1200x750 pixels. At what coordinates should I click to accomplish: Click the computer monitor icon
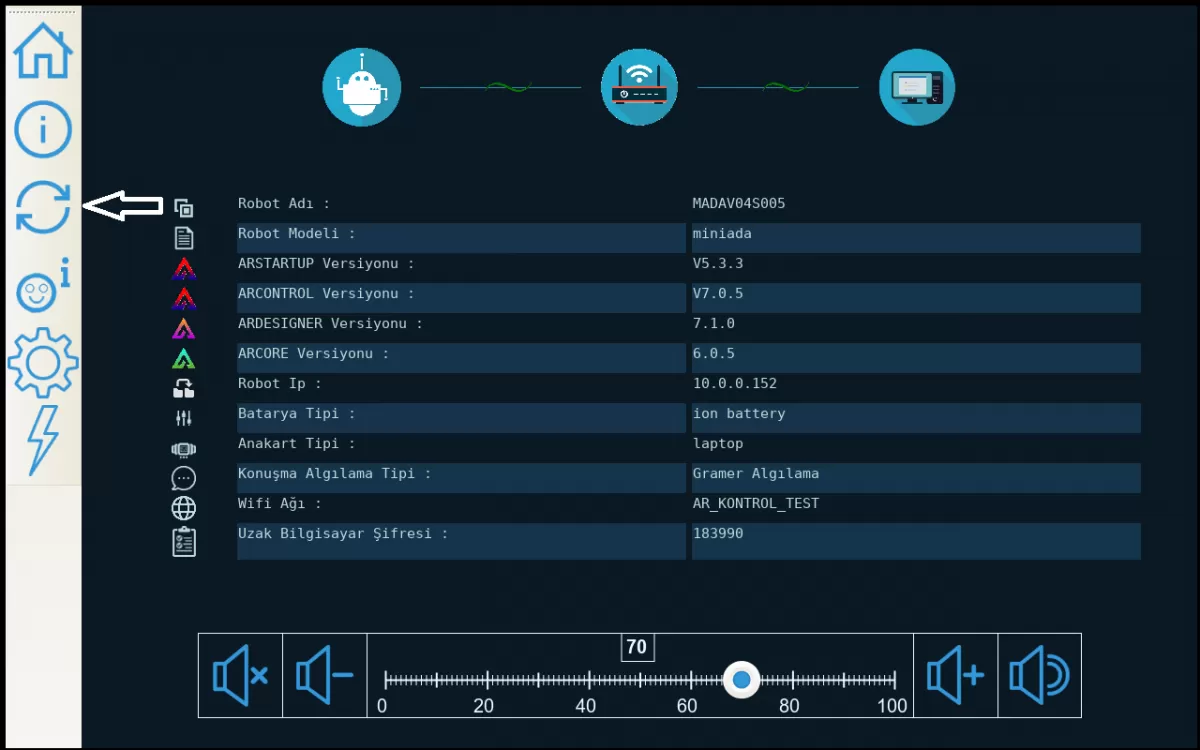pos(916,88)
